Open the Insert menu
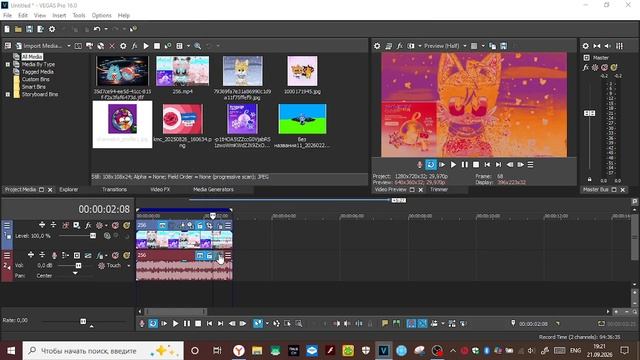This screenshot has height=360, width=640. pyautogui.click(x=59, y=16)
